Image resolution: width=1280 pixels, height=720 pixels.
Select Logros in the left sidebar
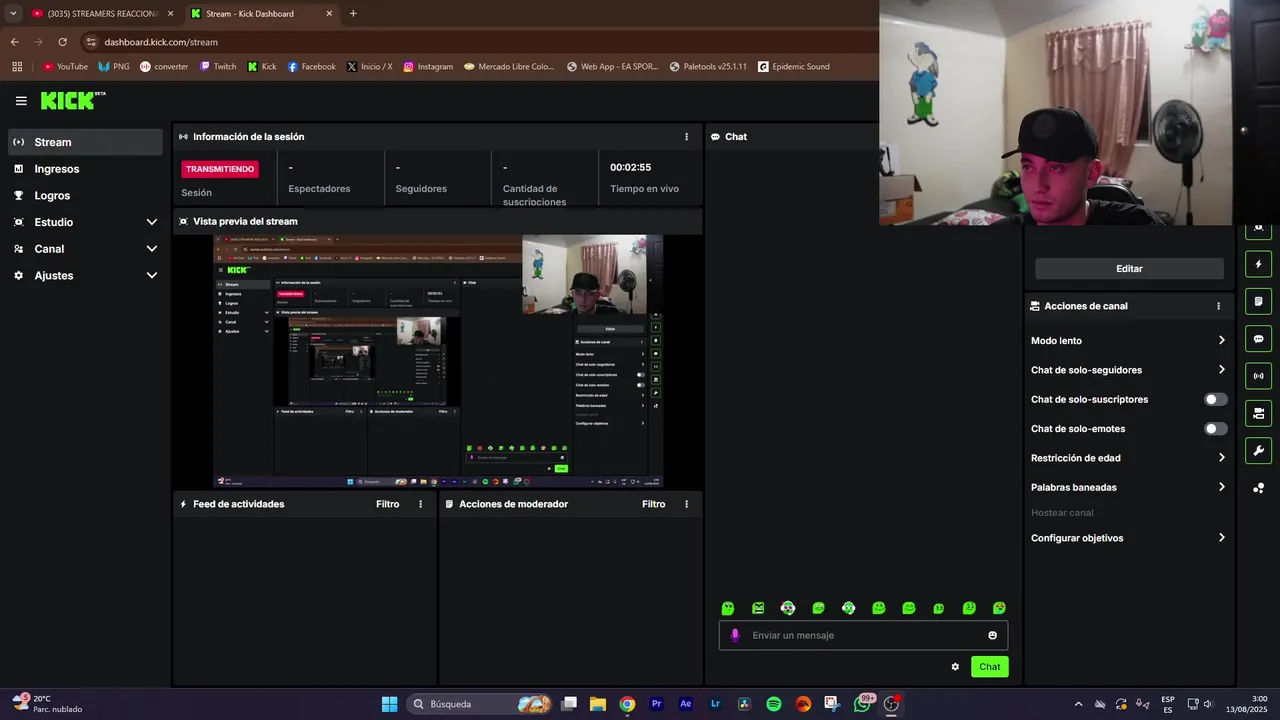pyautogui.click(x=85, y=196)
